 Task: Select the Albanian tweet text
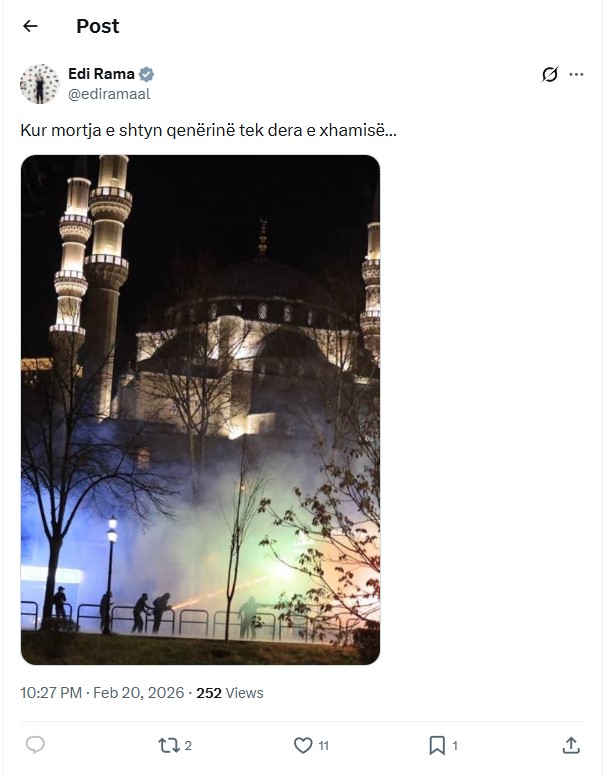[x=208, y=130]
